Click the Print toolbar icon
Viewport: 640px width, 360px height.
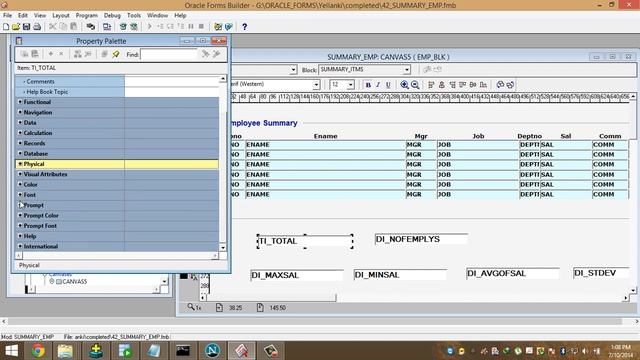(x=37, y=27)
